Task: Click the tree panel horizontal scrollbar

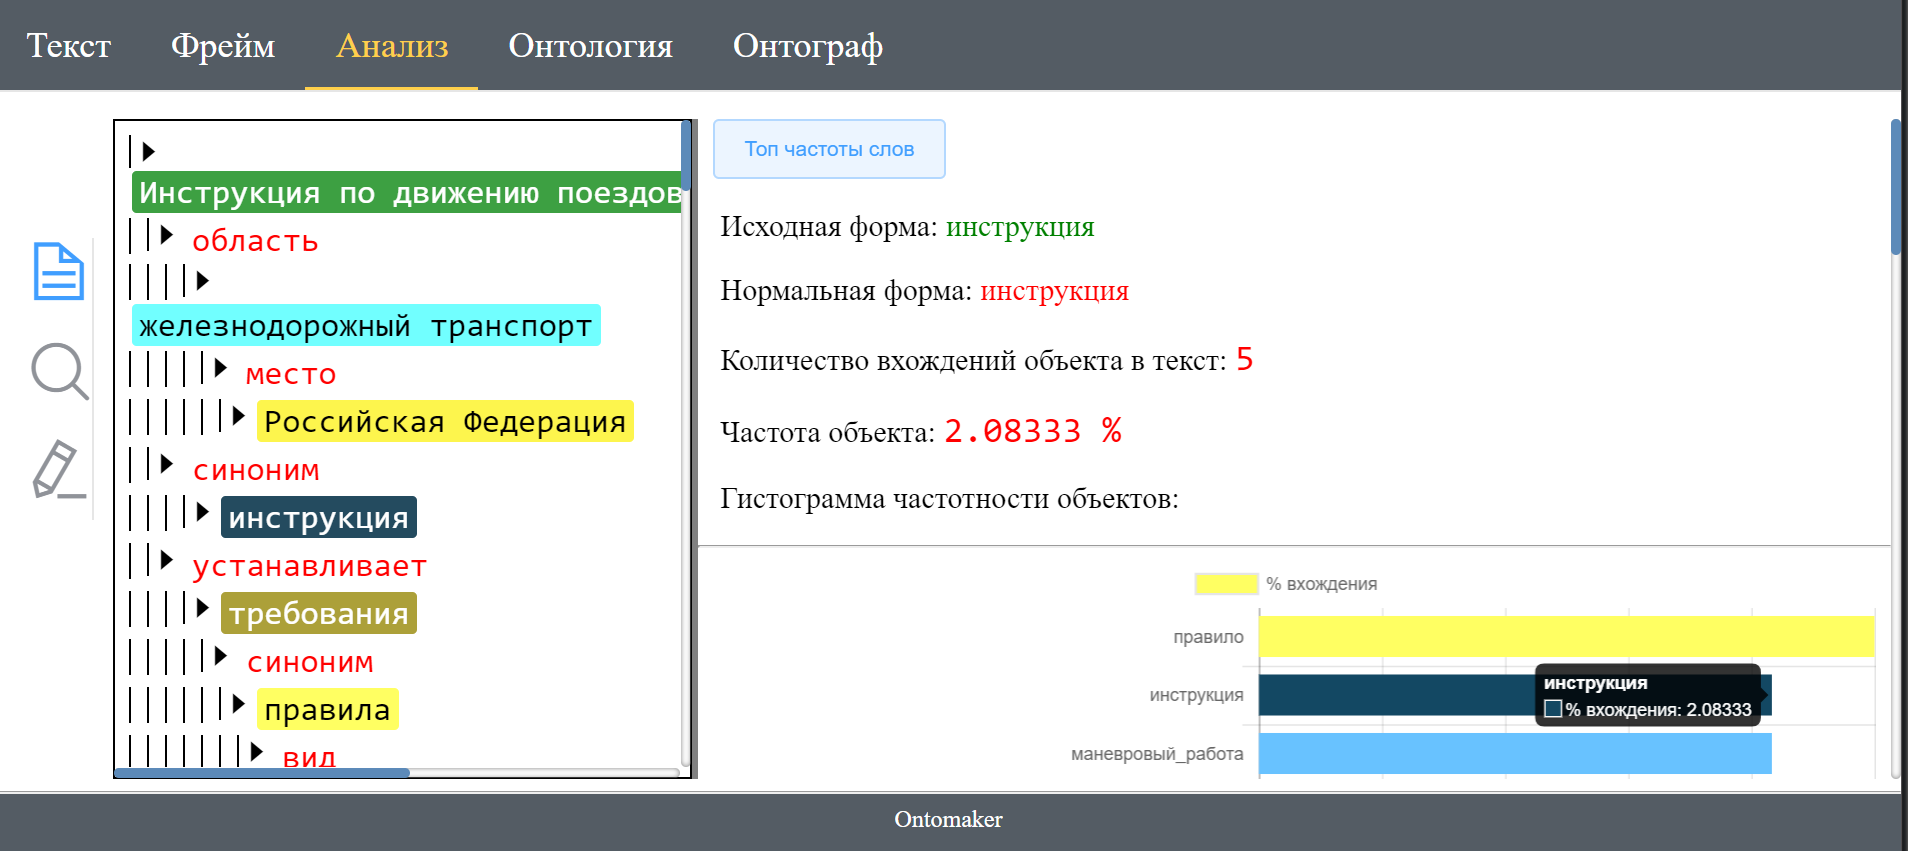Action: [x=262, y=773]
